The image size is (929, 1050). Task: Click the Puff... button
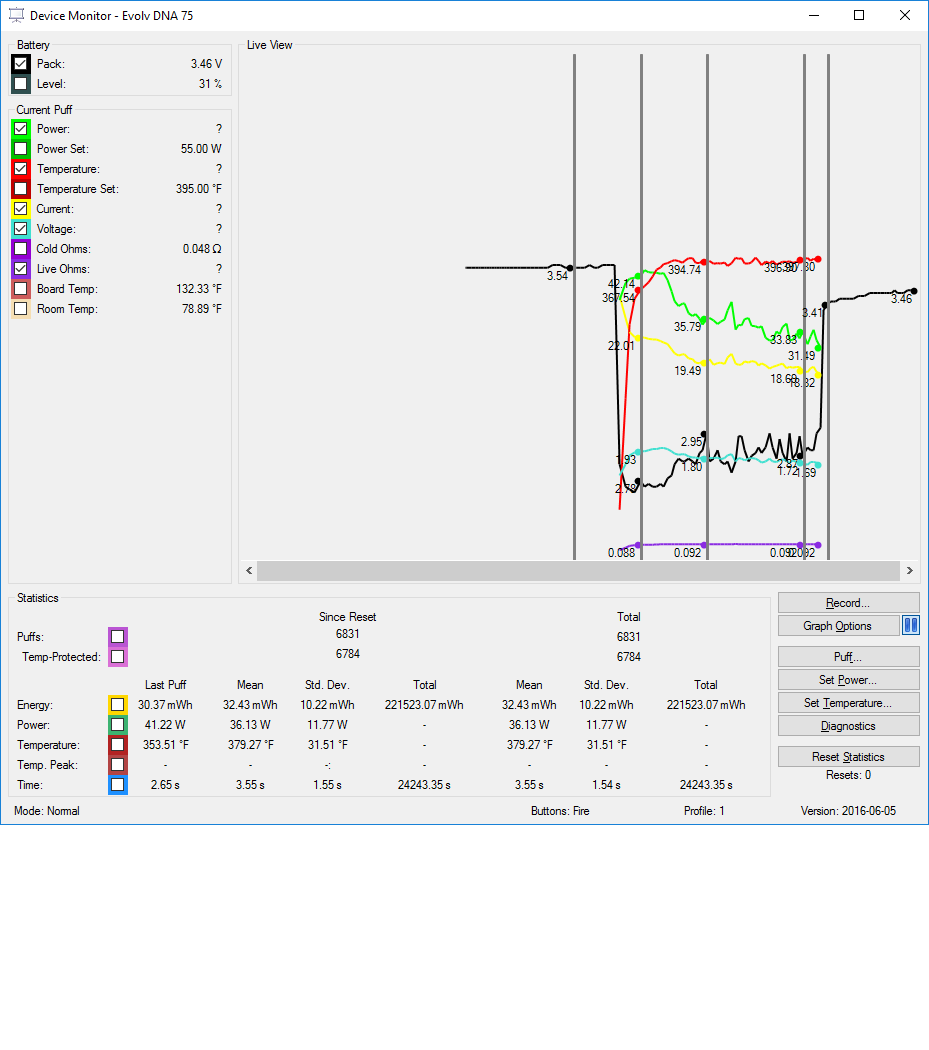[x=848, y=657]
